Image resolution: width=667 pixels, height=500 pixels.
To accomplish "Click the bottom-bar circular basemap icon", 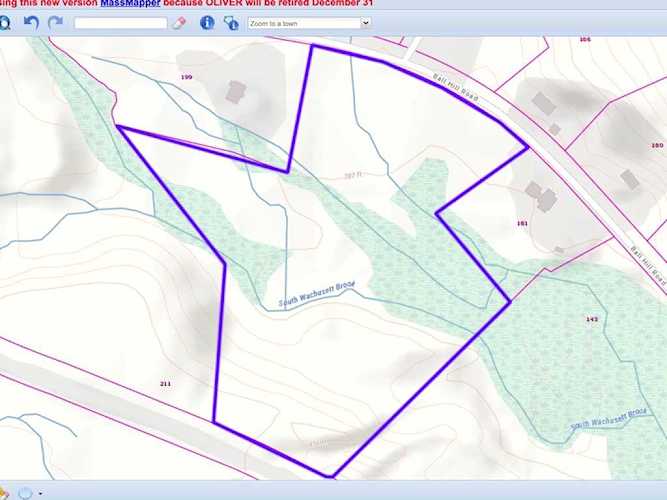I will pos(25,493).
